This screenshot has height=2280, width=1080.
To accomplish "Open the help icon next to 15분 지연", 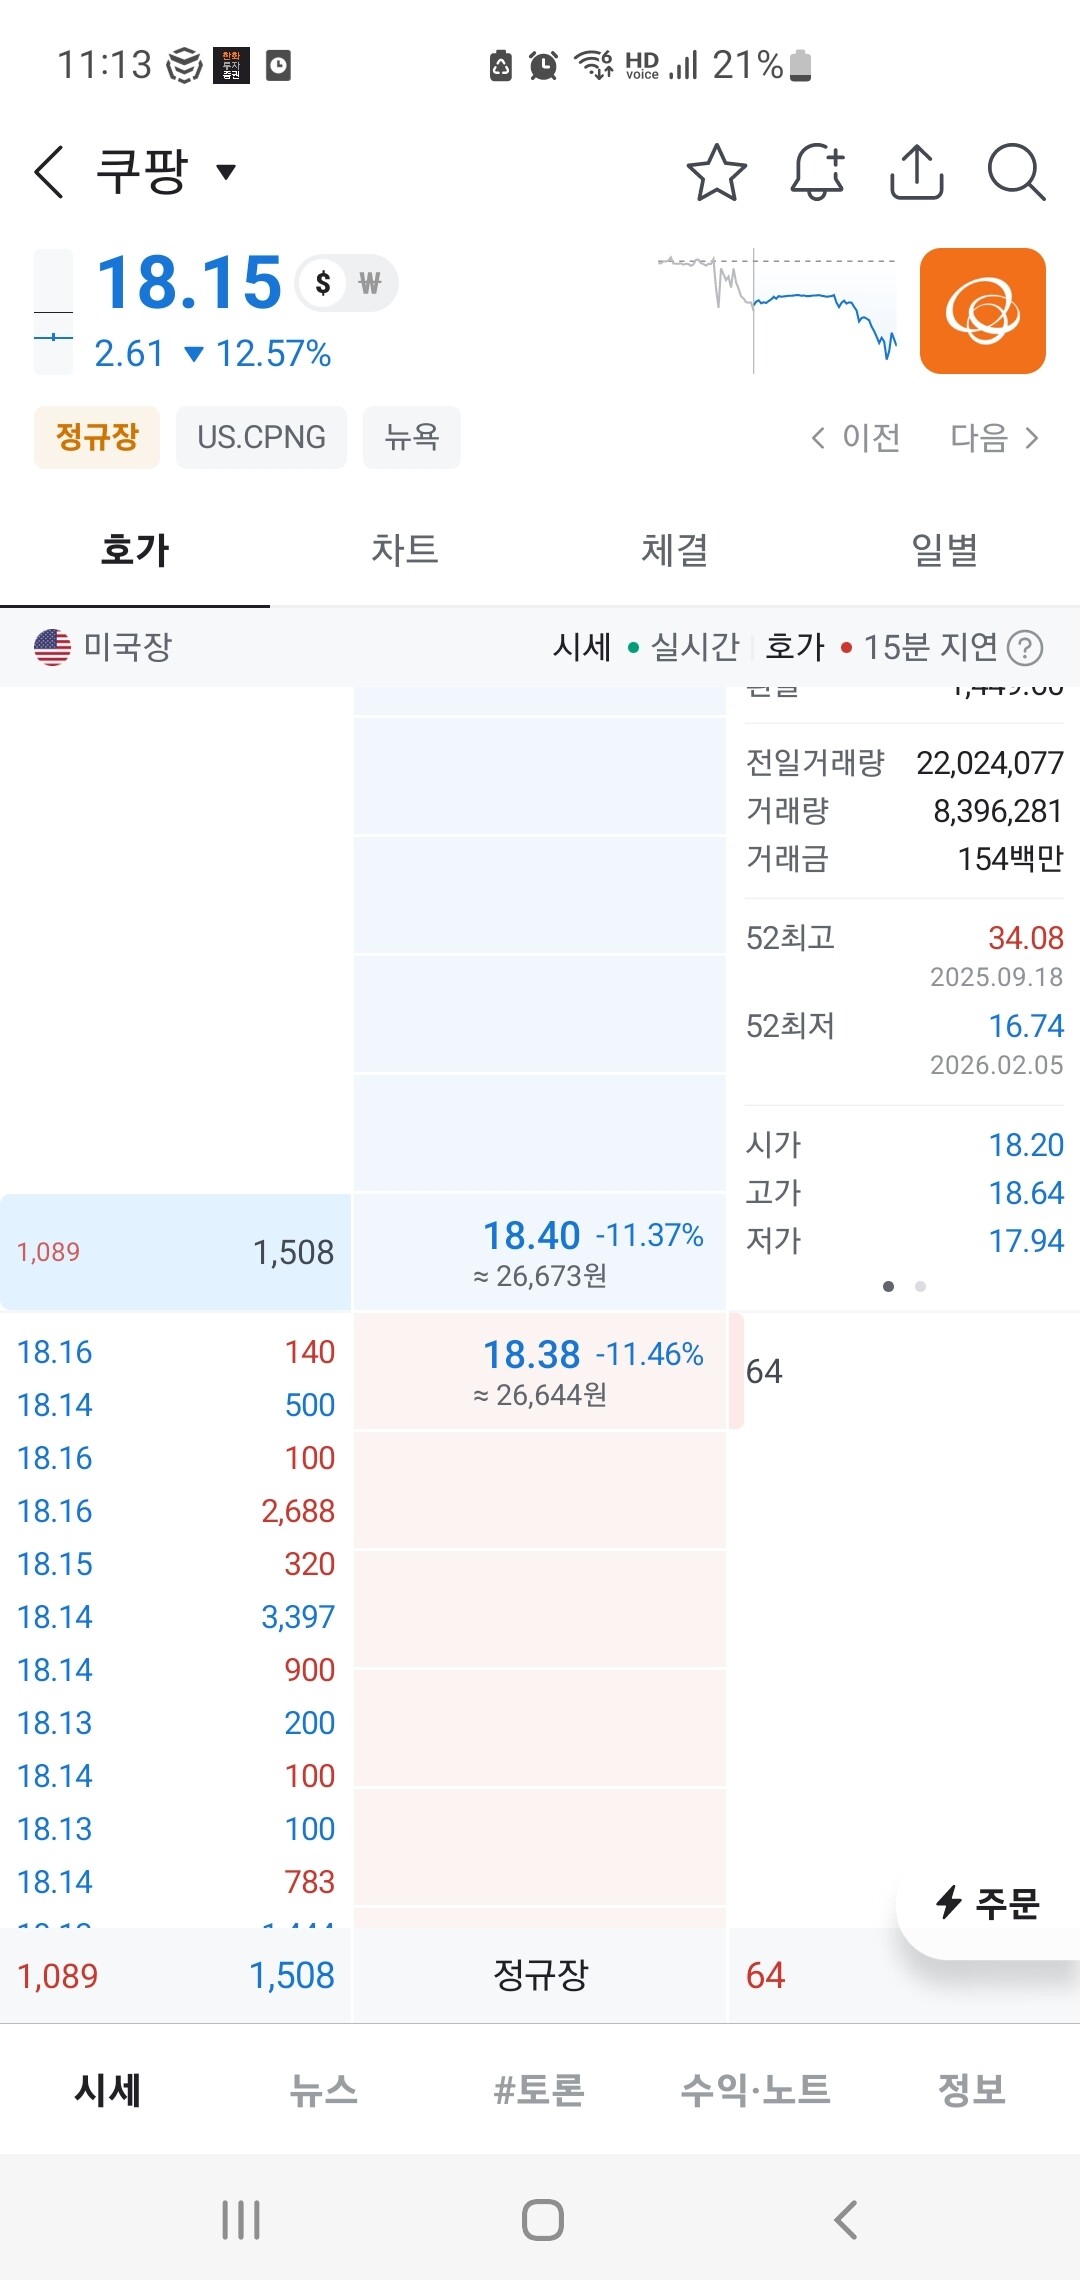I will click(x=1025, y=648).
